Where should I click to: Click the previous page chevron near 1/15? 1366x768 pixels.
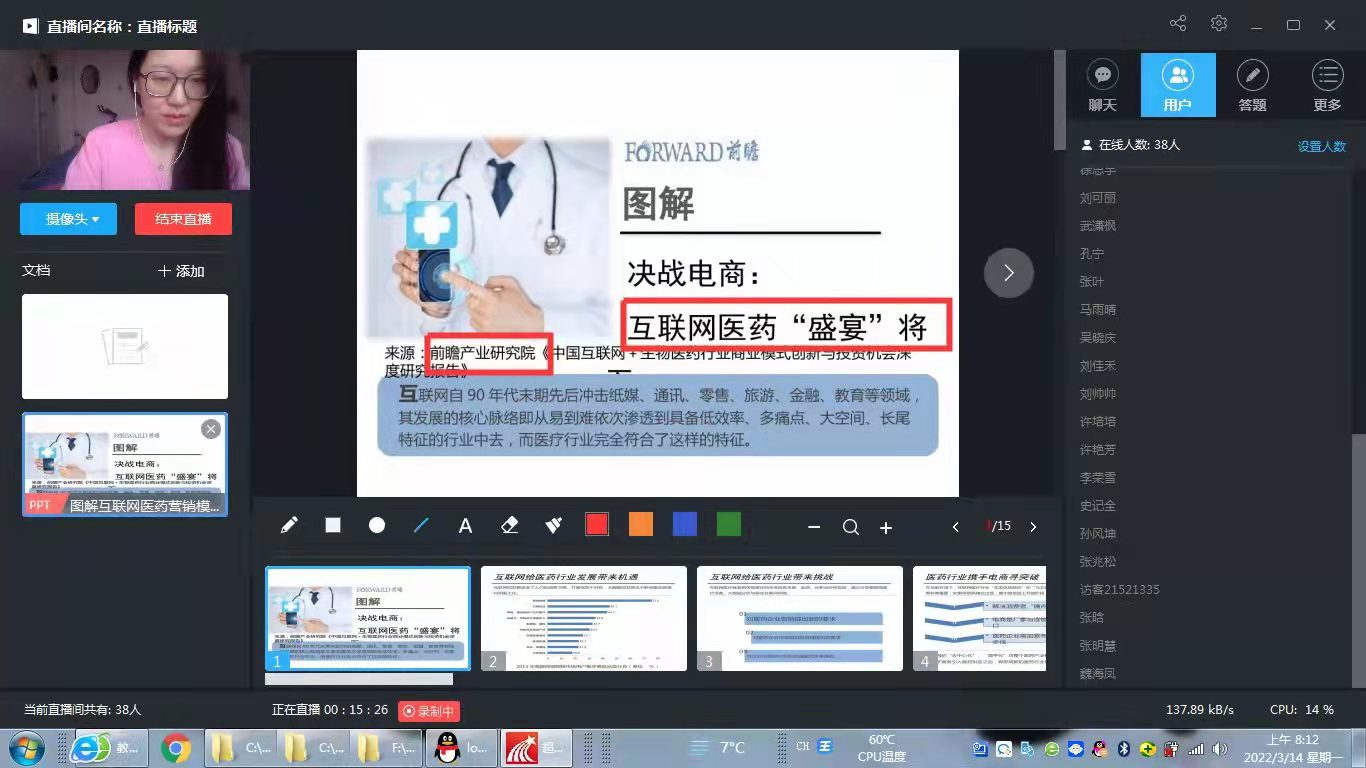tap(956, 527)
